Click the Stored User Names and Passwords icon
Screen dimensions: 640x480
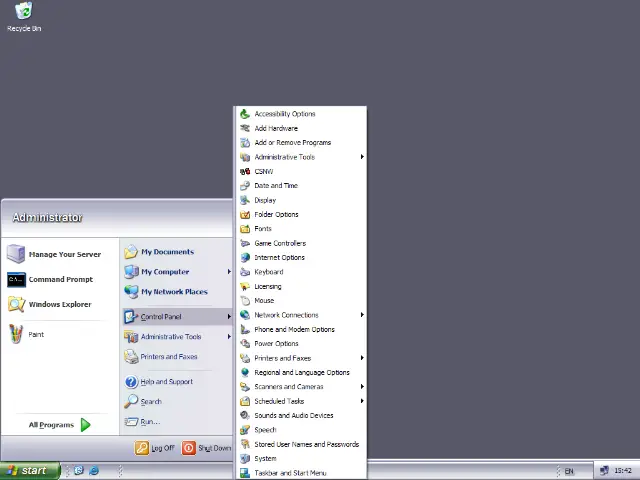pos(245,444)
